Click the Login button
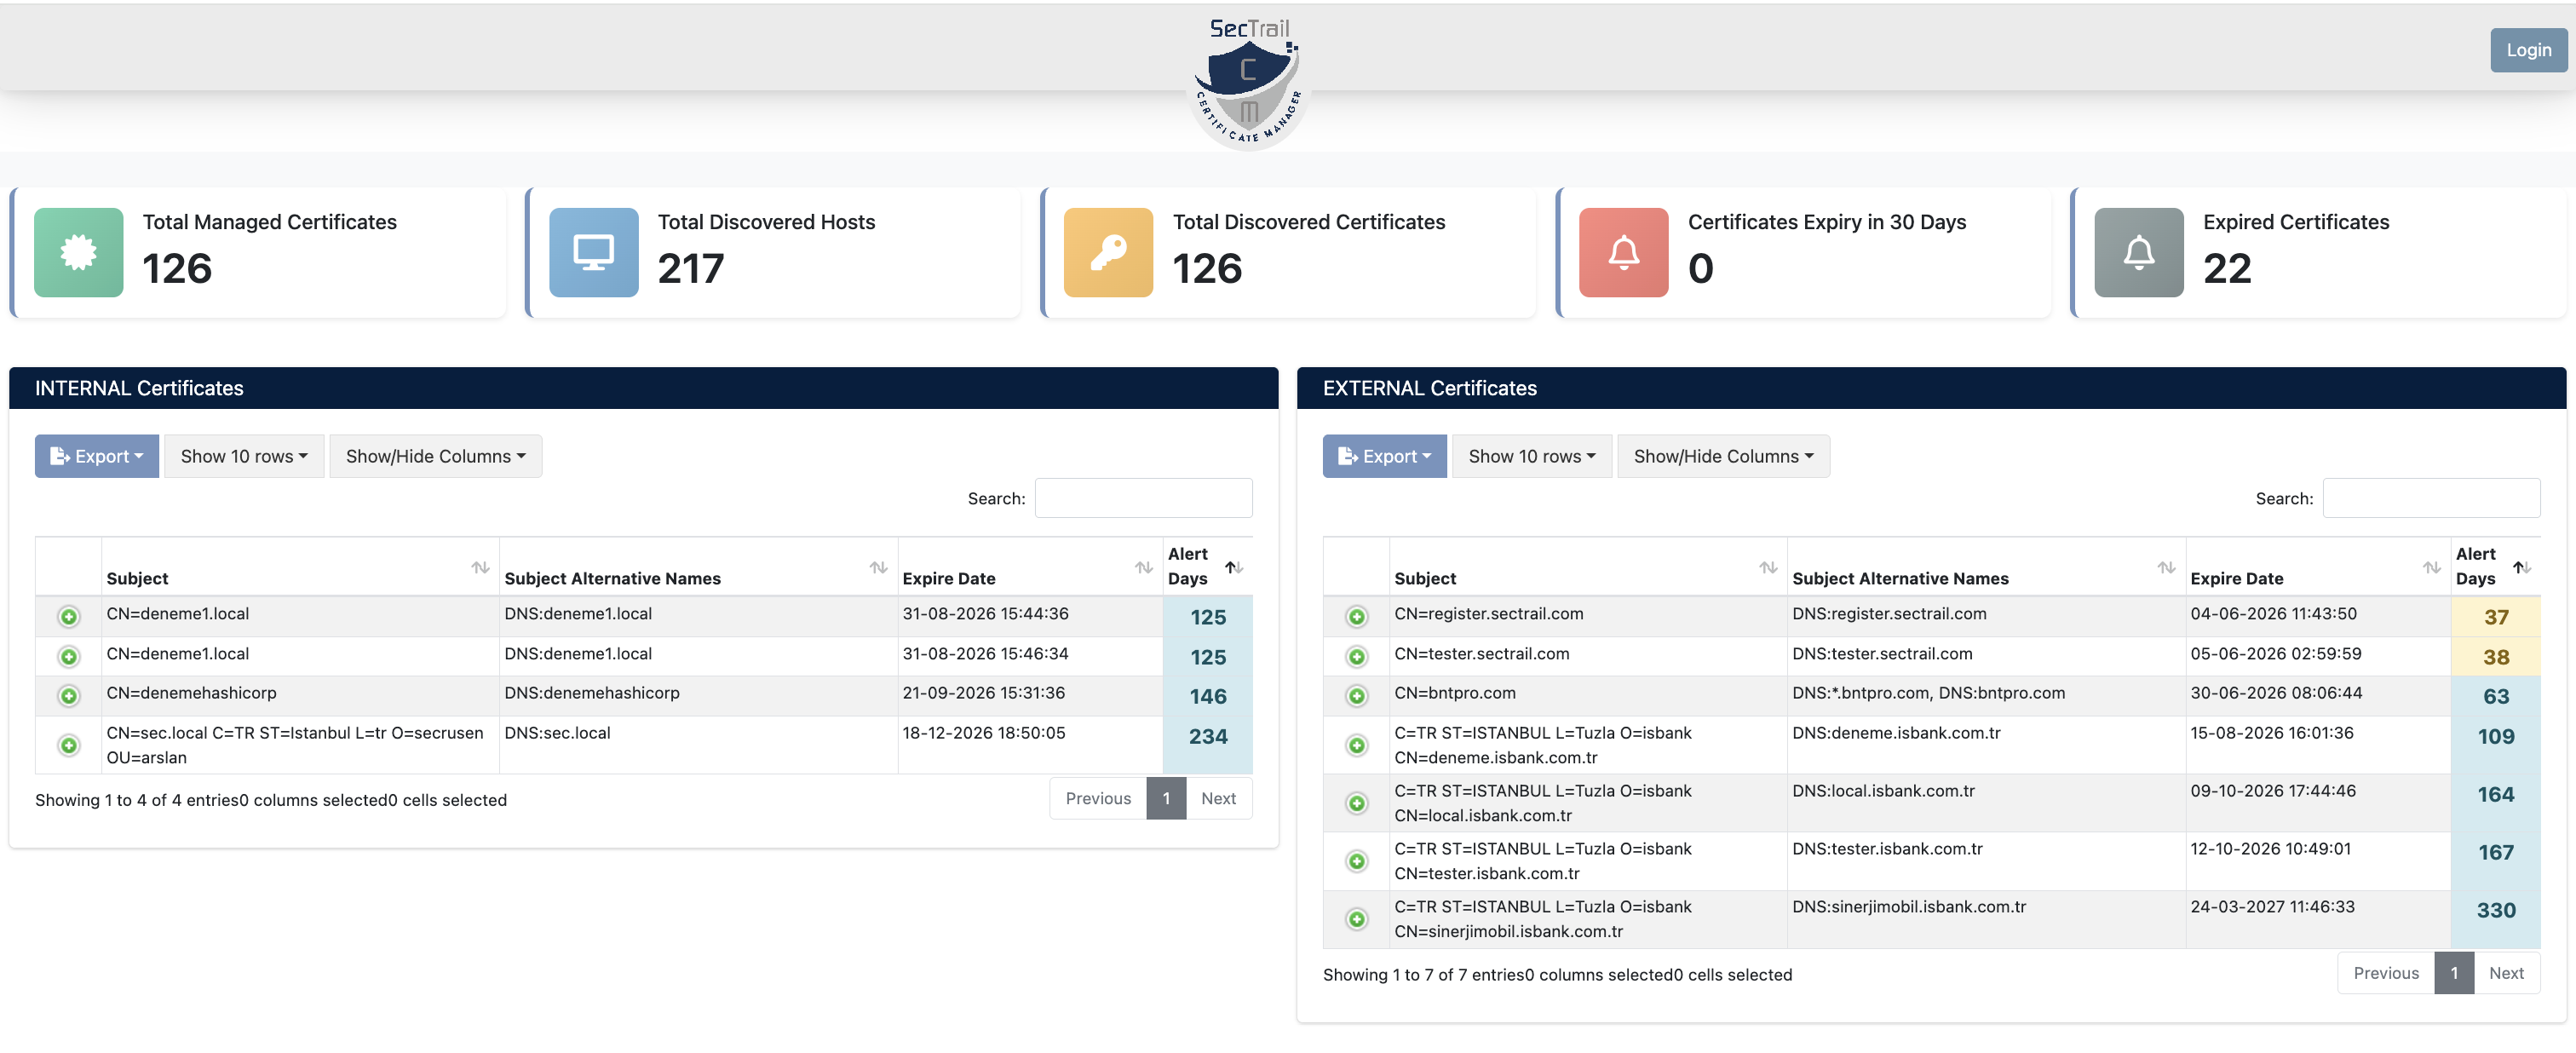This screenshot has height=1053, width=2576. pos(2528,50)
